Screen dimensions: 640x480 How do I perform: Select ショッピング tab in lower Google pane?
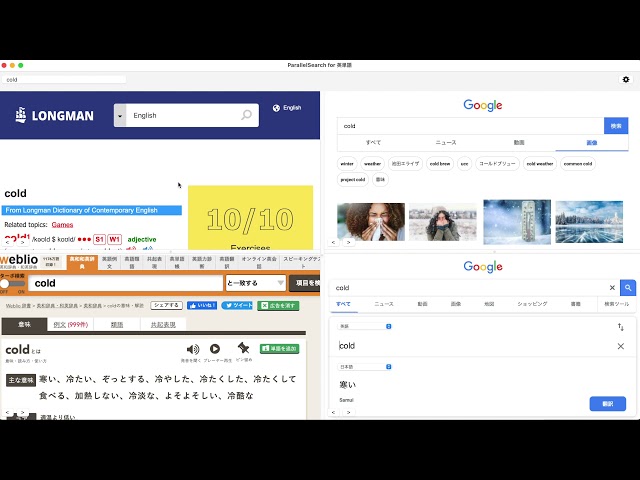pyautogui.click(x=532, y=304)
